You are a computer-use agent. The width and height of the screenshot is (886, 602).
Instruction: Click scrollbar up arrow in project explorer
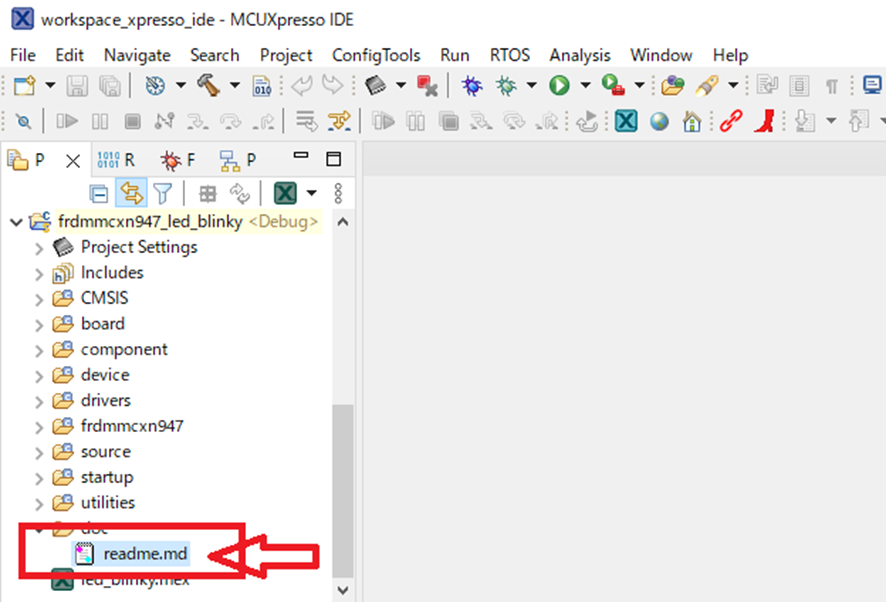[x=342, y=222]
